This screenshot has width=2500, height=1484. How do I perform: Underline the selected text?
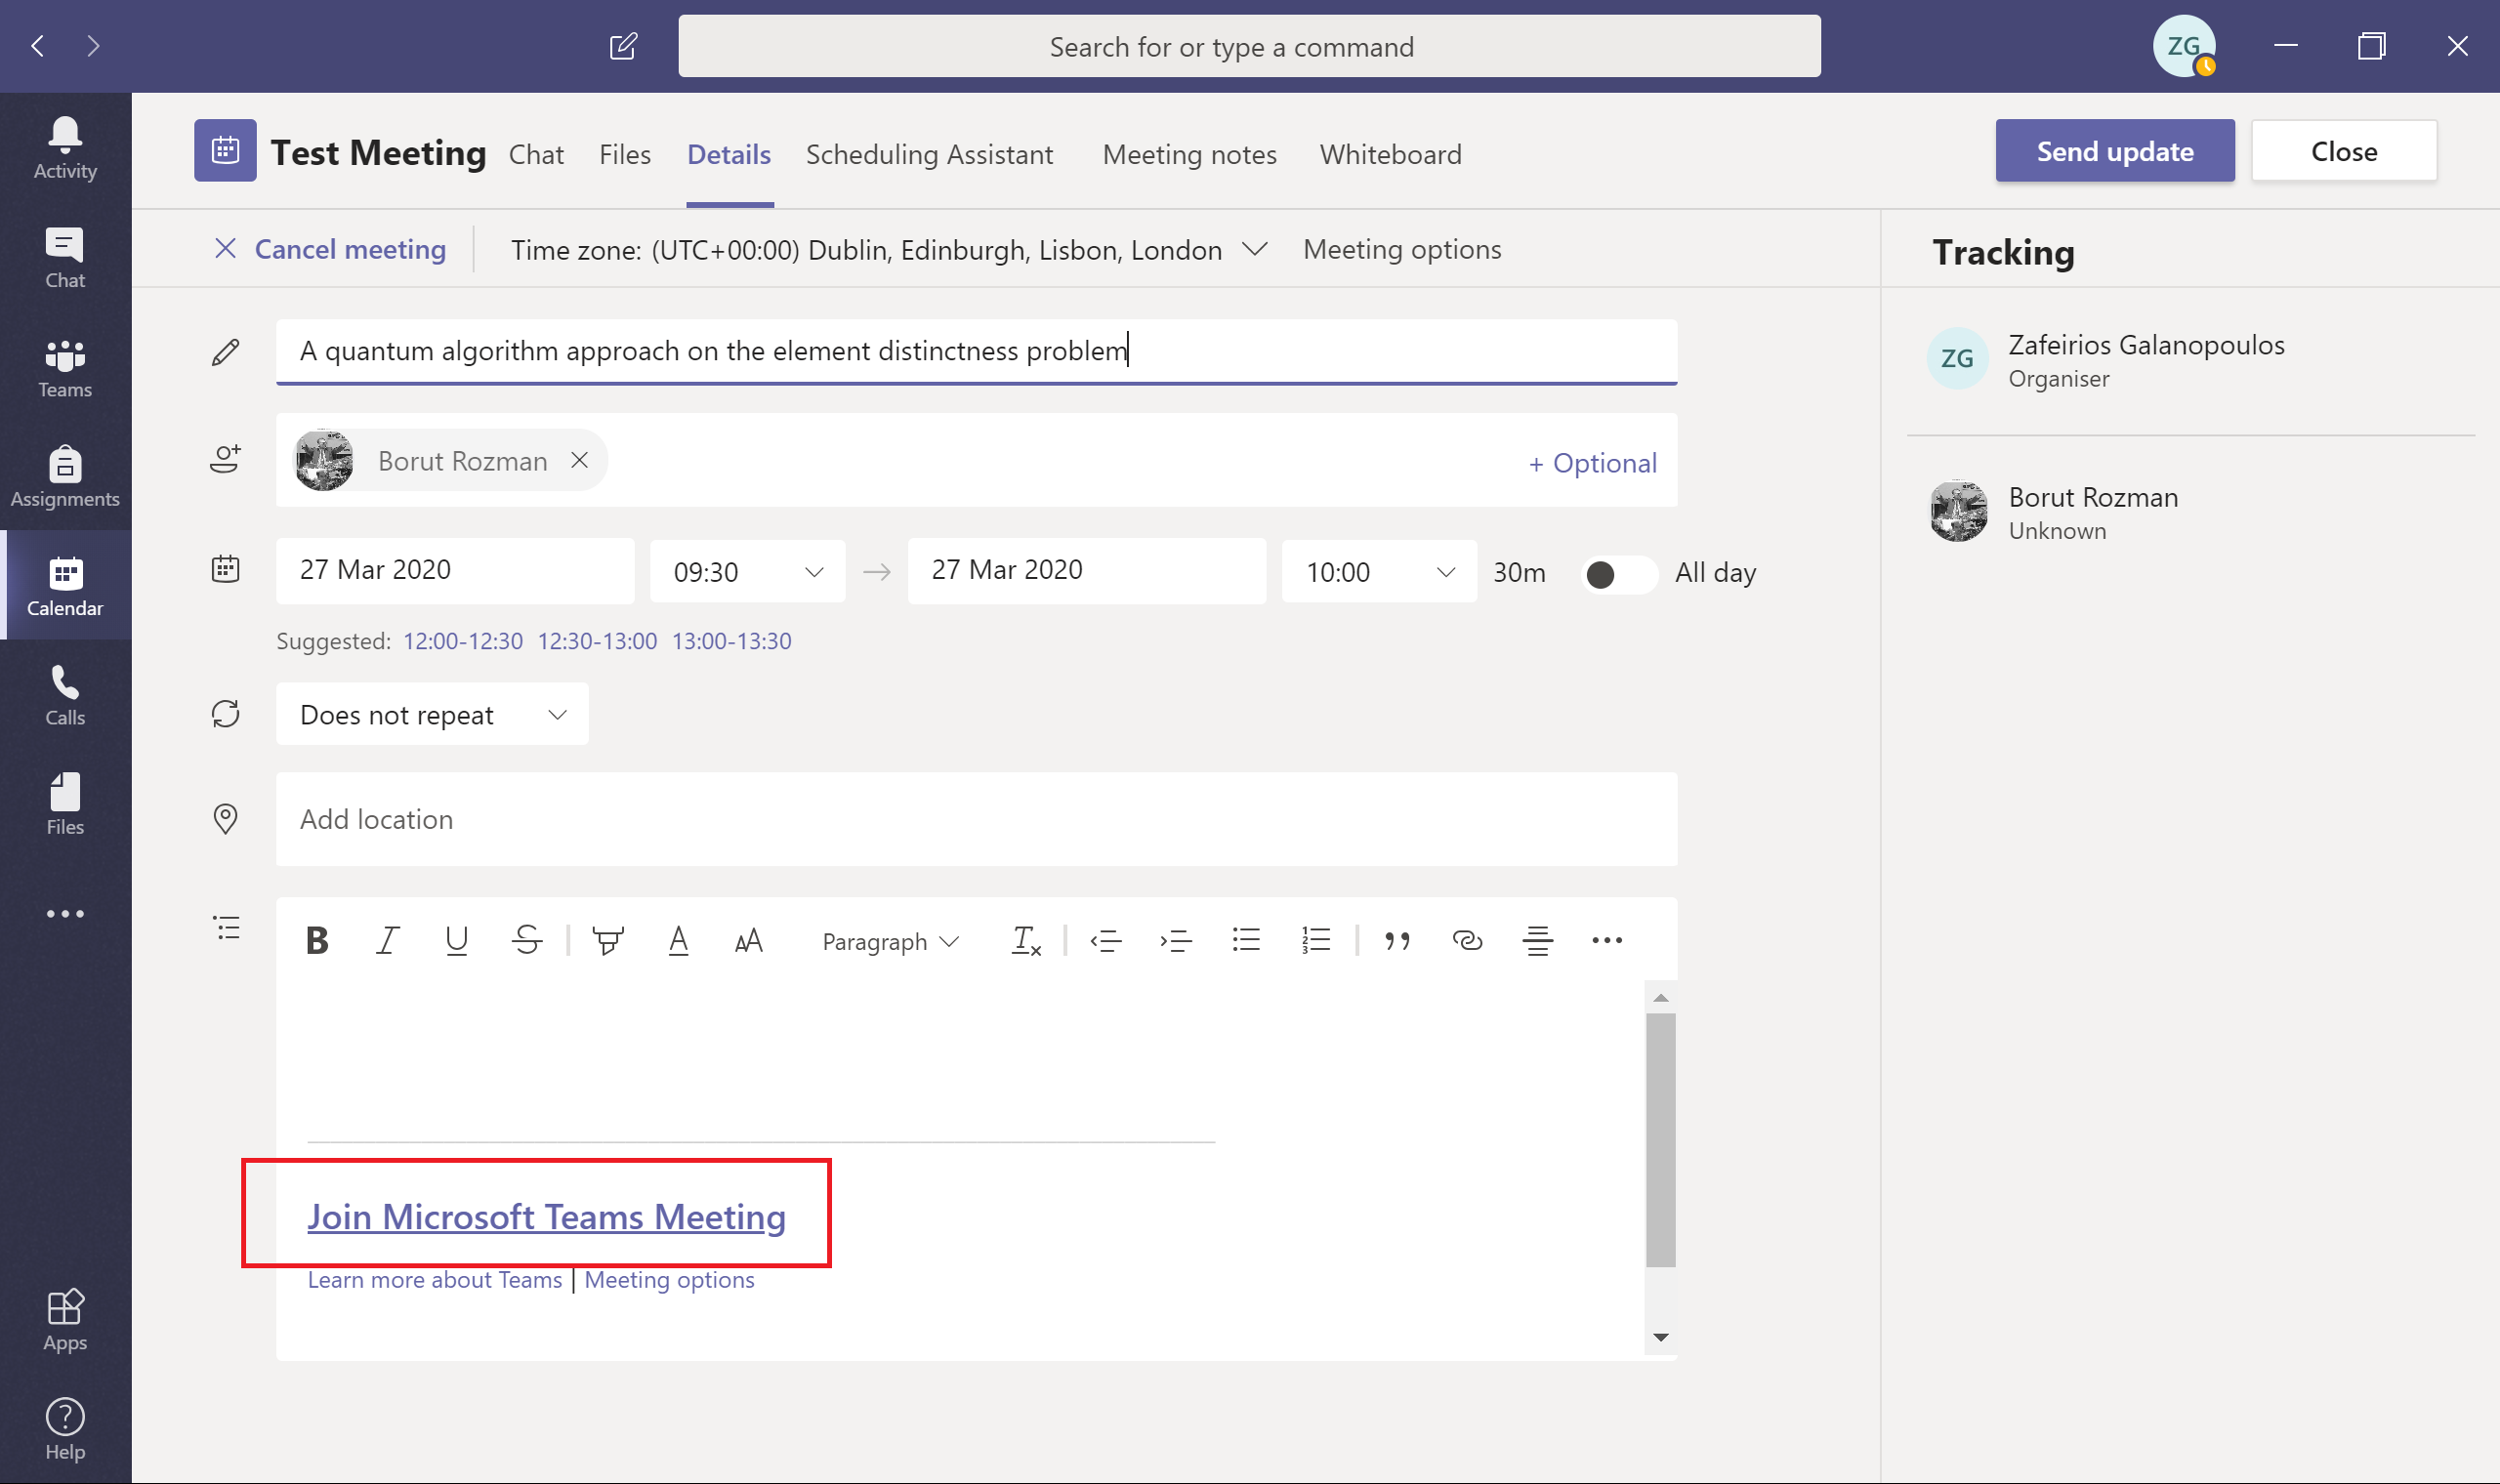pyautogui.click(x=457, y=940)
